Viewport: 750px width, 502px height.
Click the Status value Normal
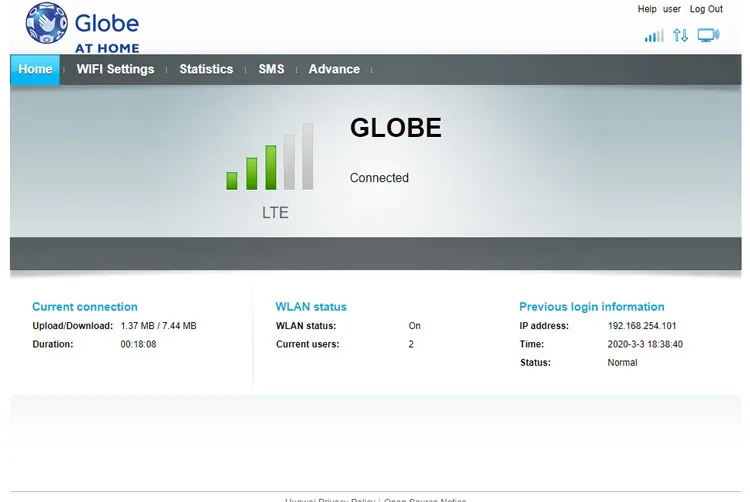(622, 363)
